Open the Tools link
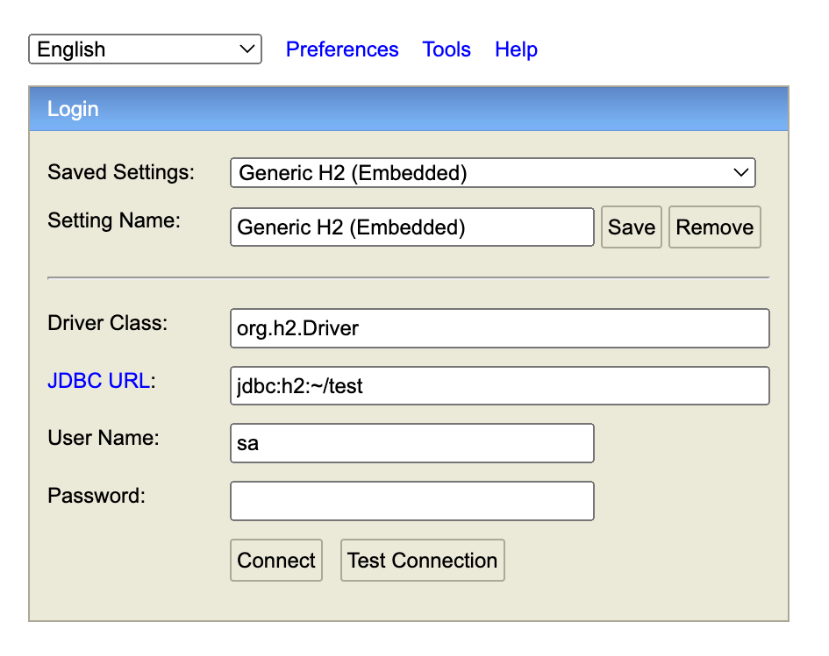829x656 pixels. point(446,49)
